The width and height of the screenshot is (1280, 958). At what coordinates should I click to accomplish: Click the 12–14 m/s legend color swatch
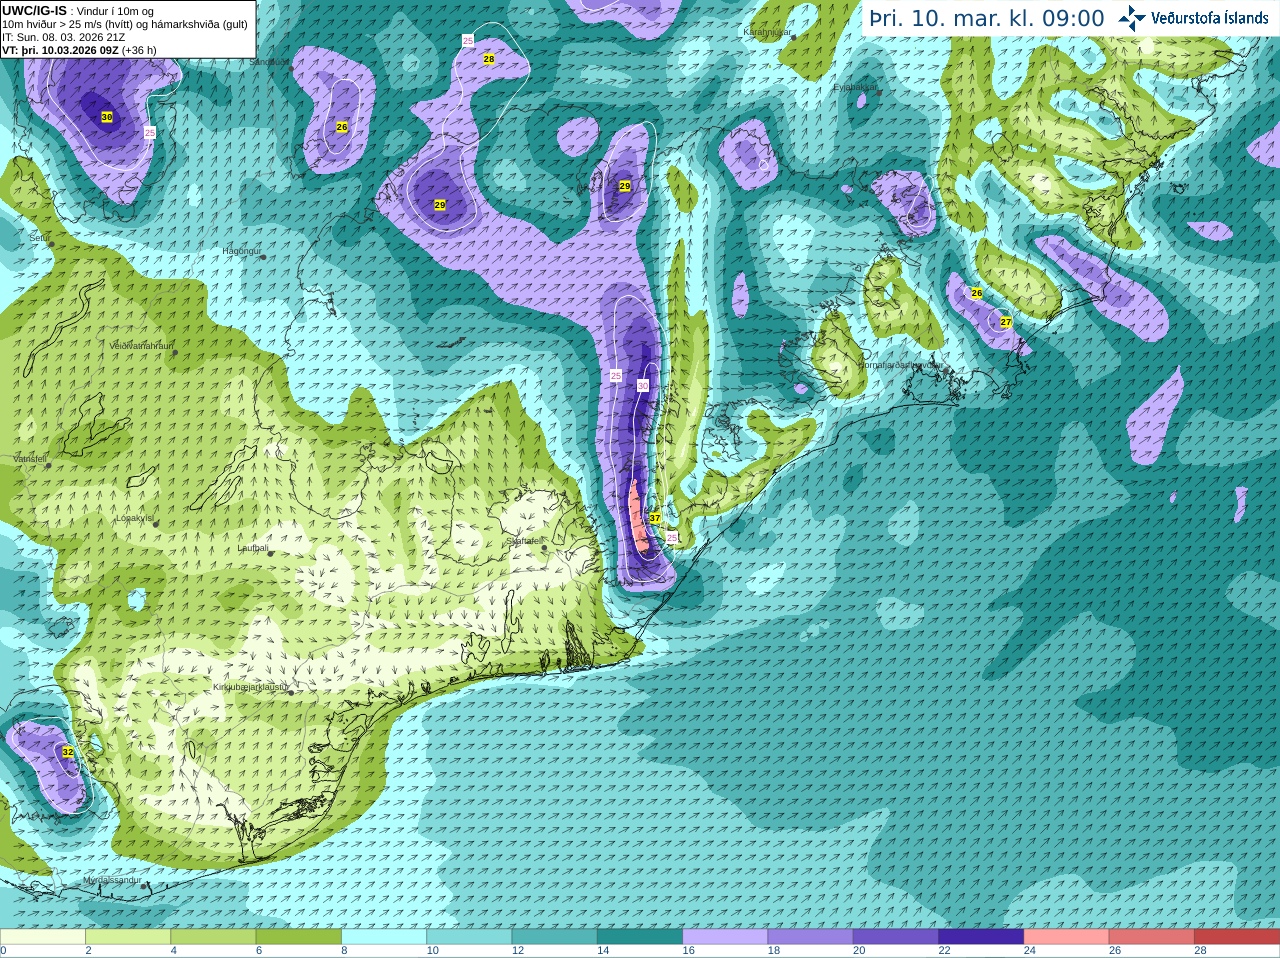(x=555, y=937)
